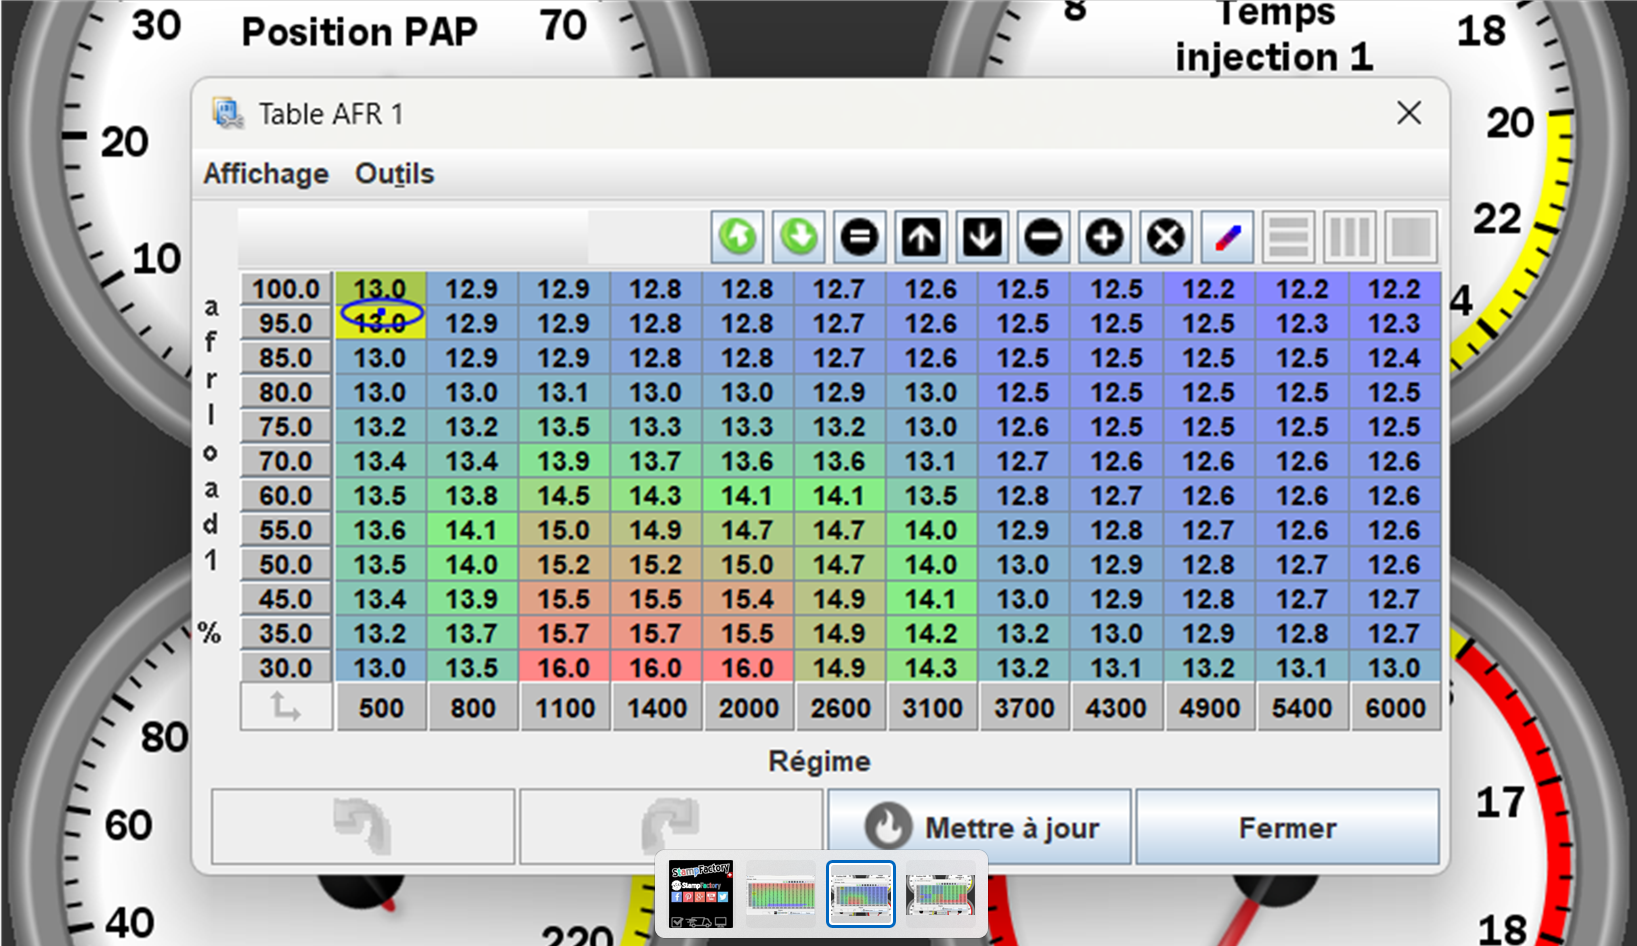Select cell 13.8 at 60.0 load, 800 RPM
Viewport: 1637px width, 946px height.
[472, 495]
